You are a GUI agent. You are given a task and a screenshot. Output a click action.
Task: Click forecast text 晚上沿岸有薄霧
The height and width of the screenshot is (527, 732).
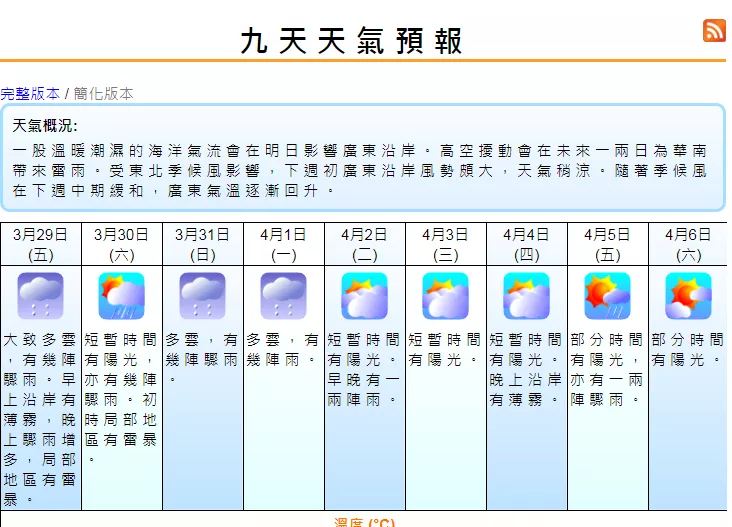coord(525,390)
